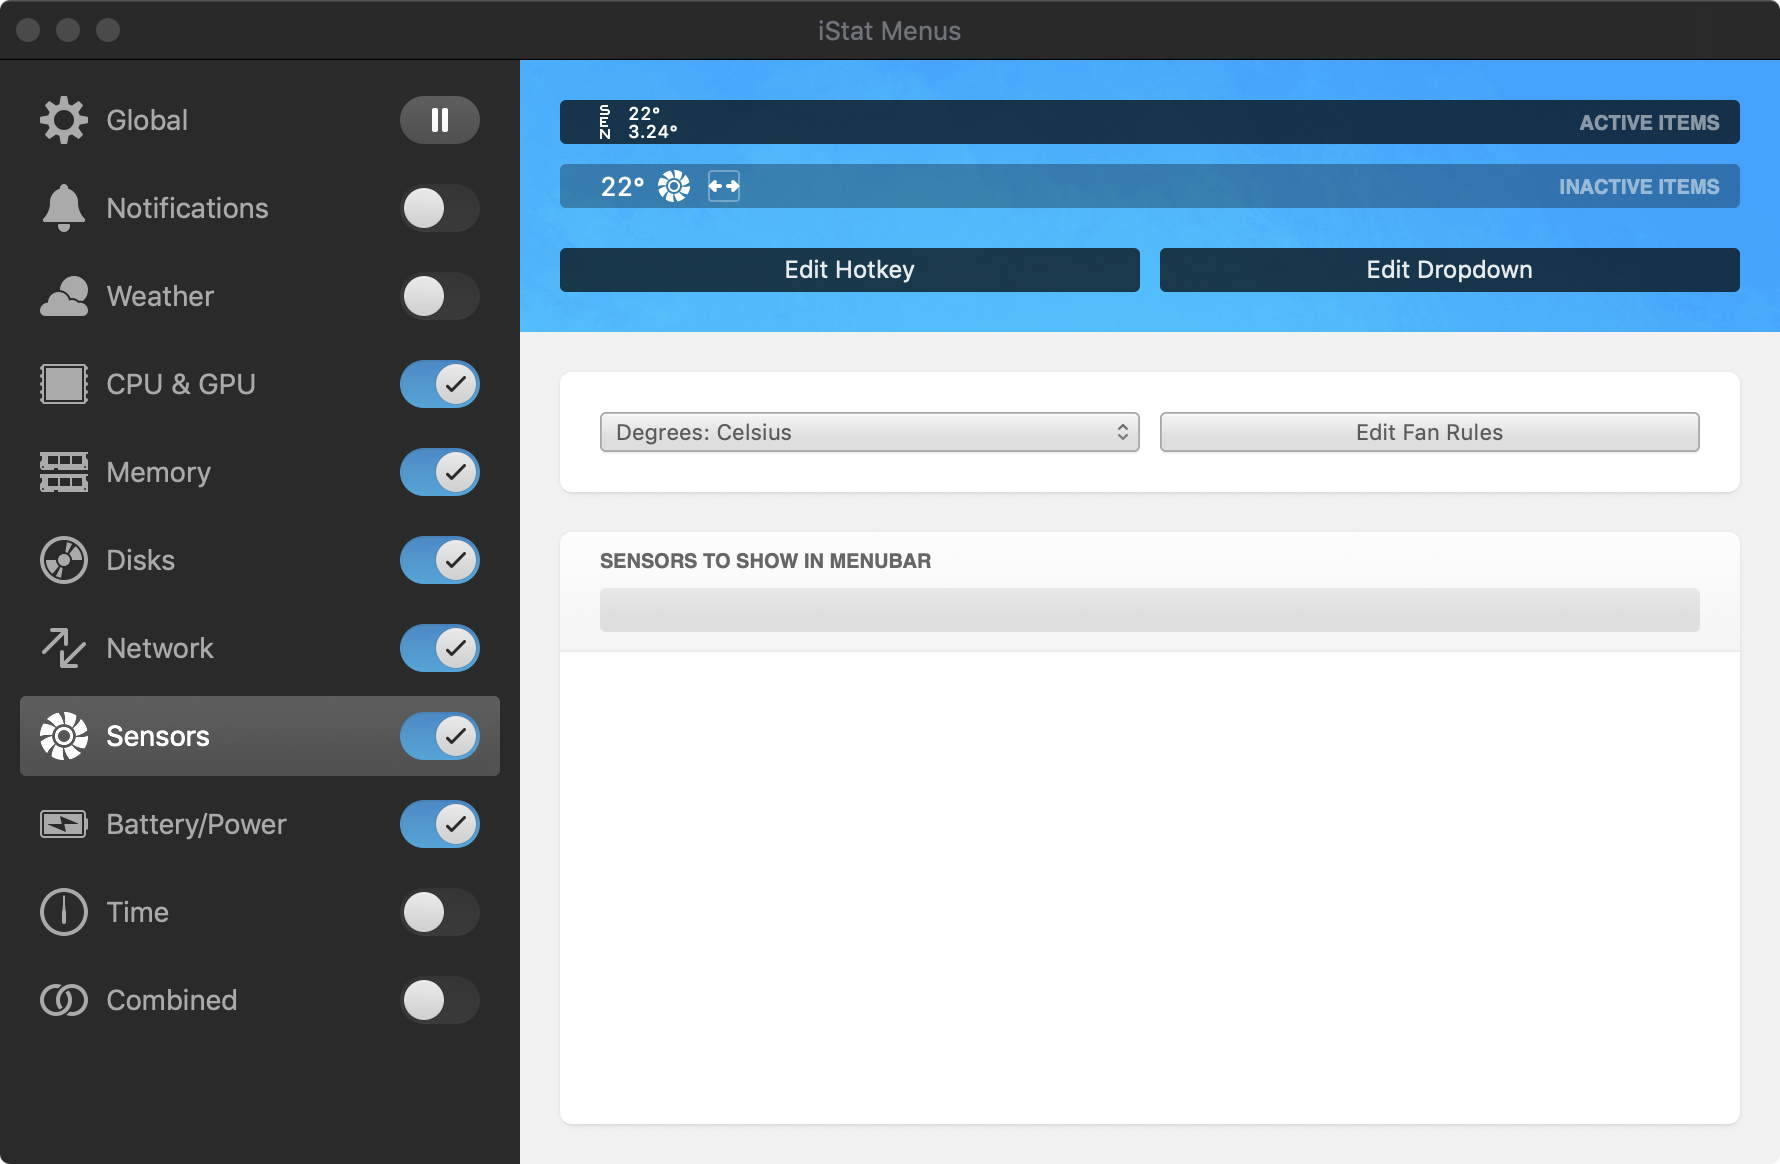Click the Sensors fan icon in sidebar
Image resolution: width=1780 pixels, height=1164 pixels.
pyautogui.click(x=64, y=736)
